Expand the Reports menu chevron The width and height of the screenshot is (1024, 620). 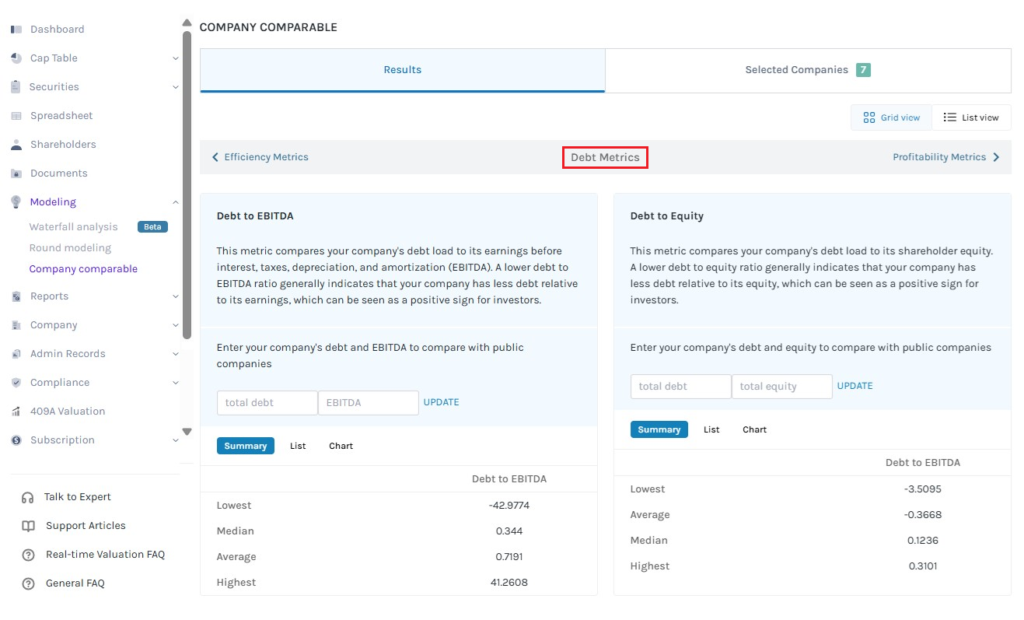coord(175,296)
